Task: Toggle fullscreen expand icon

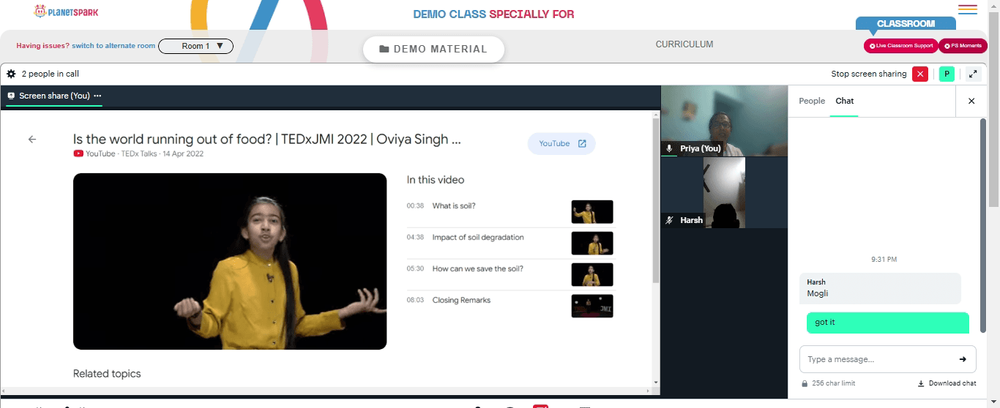Action: [973, 74]
